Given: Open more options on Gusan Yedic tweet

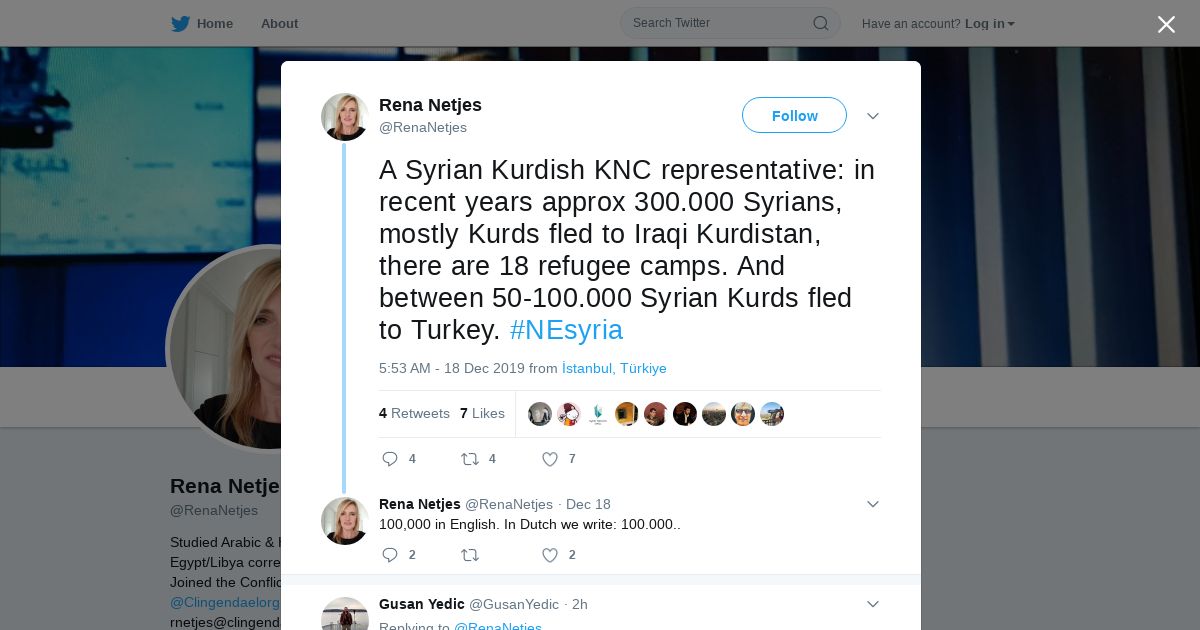Looking at the screenshot, I should [873, 604].
